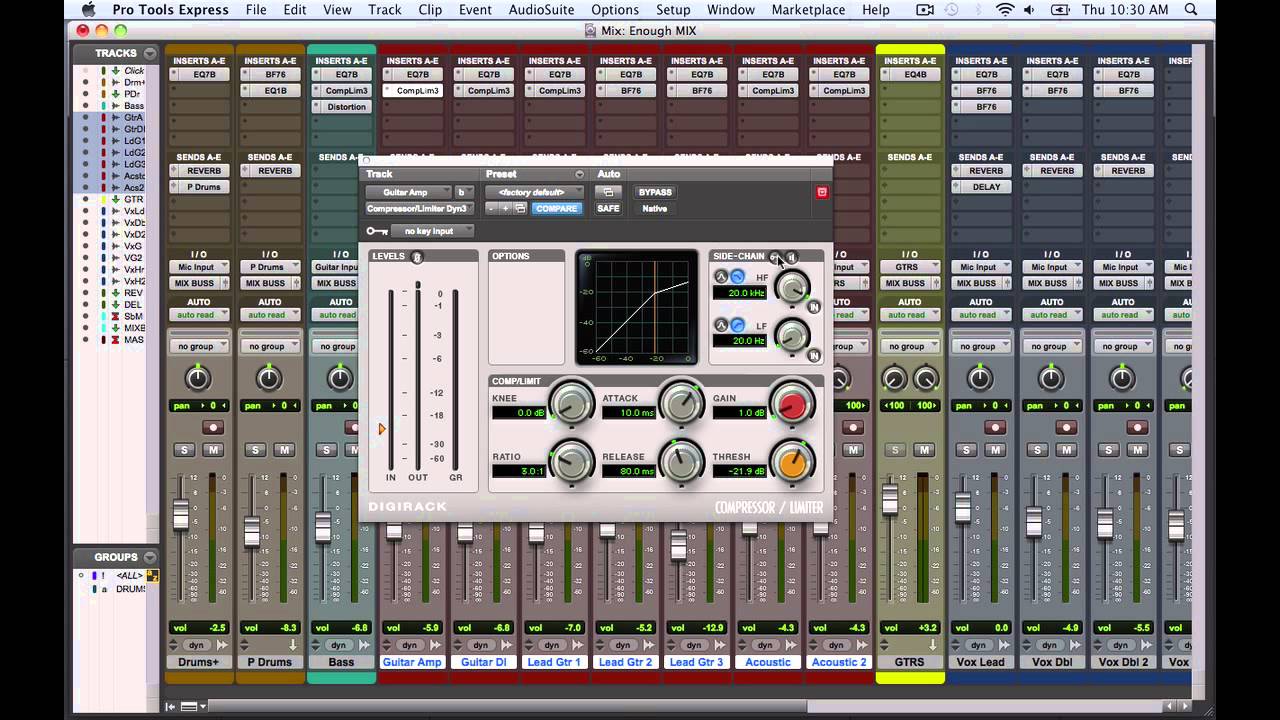Screen dimensions: 1280x720
Task: Open the File menu
Action: pos(256,10)
